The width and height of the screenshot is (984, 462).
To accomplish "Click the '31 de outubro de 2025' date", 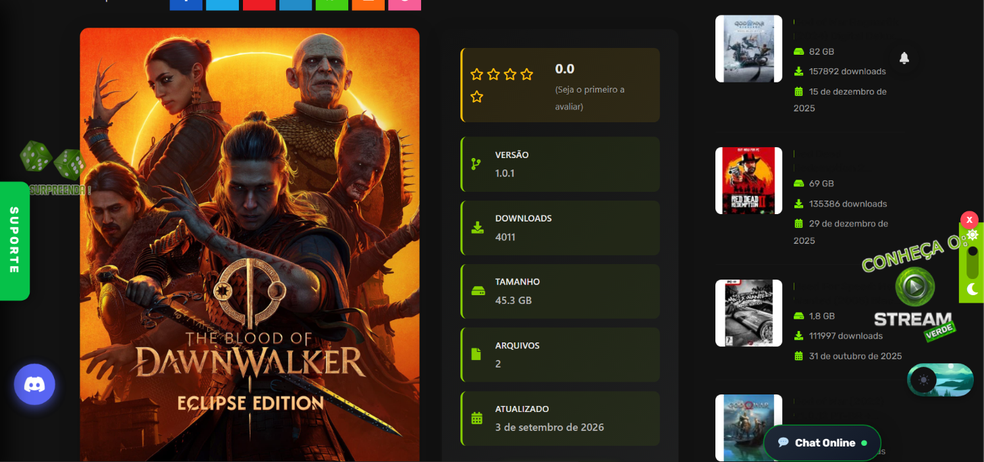I will pos(855,356).
